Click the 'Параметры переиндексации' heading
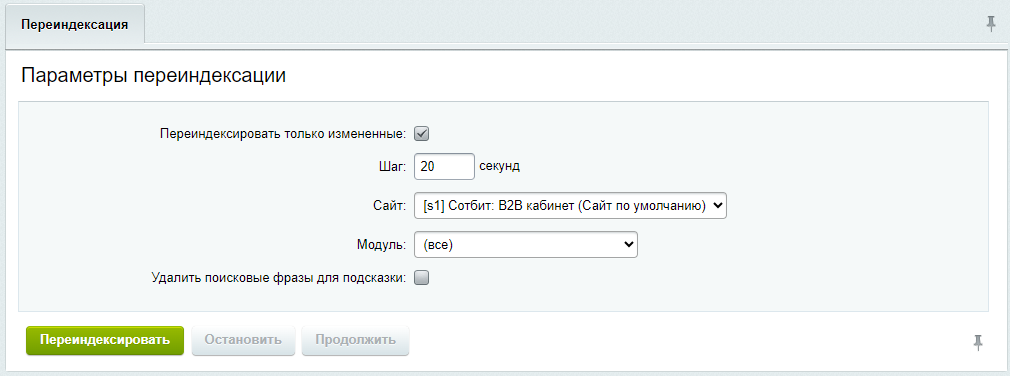1010x376 pixels. coord(153,76)
